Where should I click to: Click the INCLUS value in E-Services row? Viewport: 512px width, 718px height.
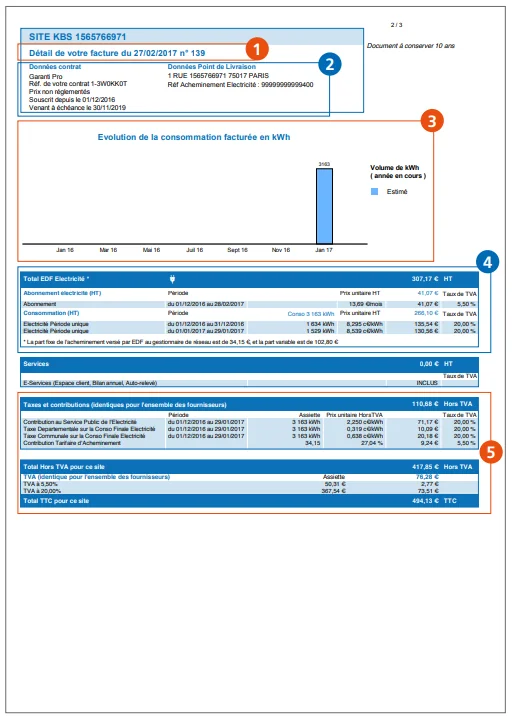click(427, 383)
